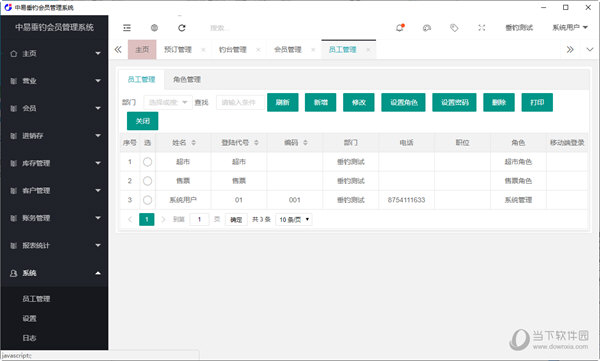The width and height of the screenshot is (600, 361).
Task: Switch to the 主页 tab
Action: [x=142, y=49]
